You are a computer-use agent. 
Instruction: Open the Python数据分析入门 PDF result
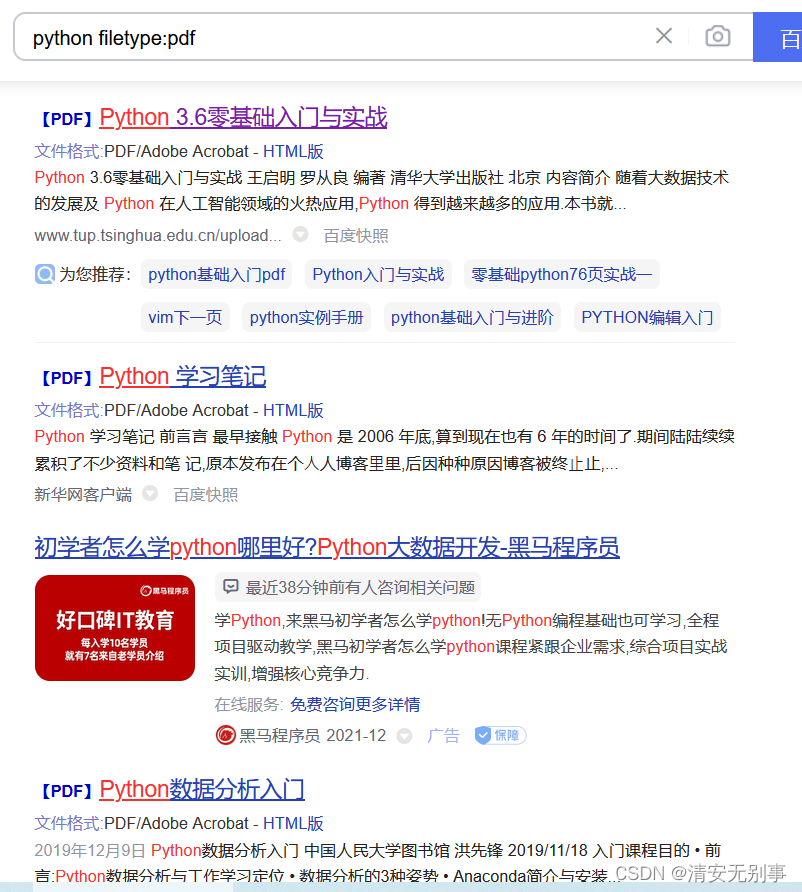(x=202, y=790)
